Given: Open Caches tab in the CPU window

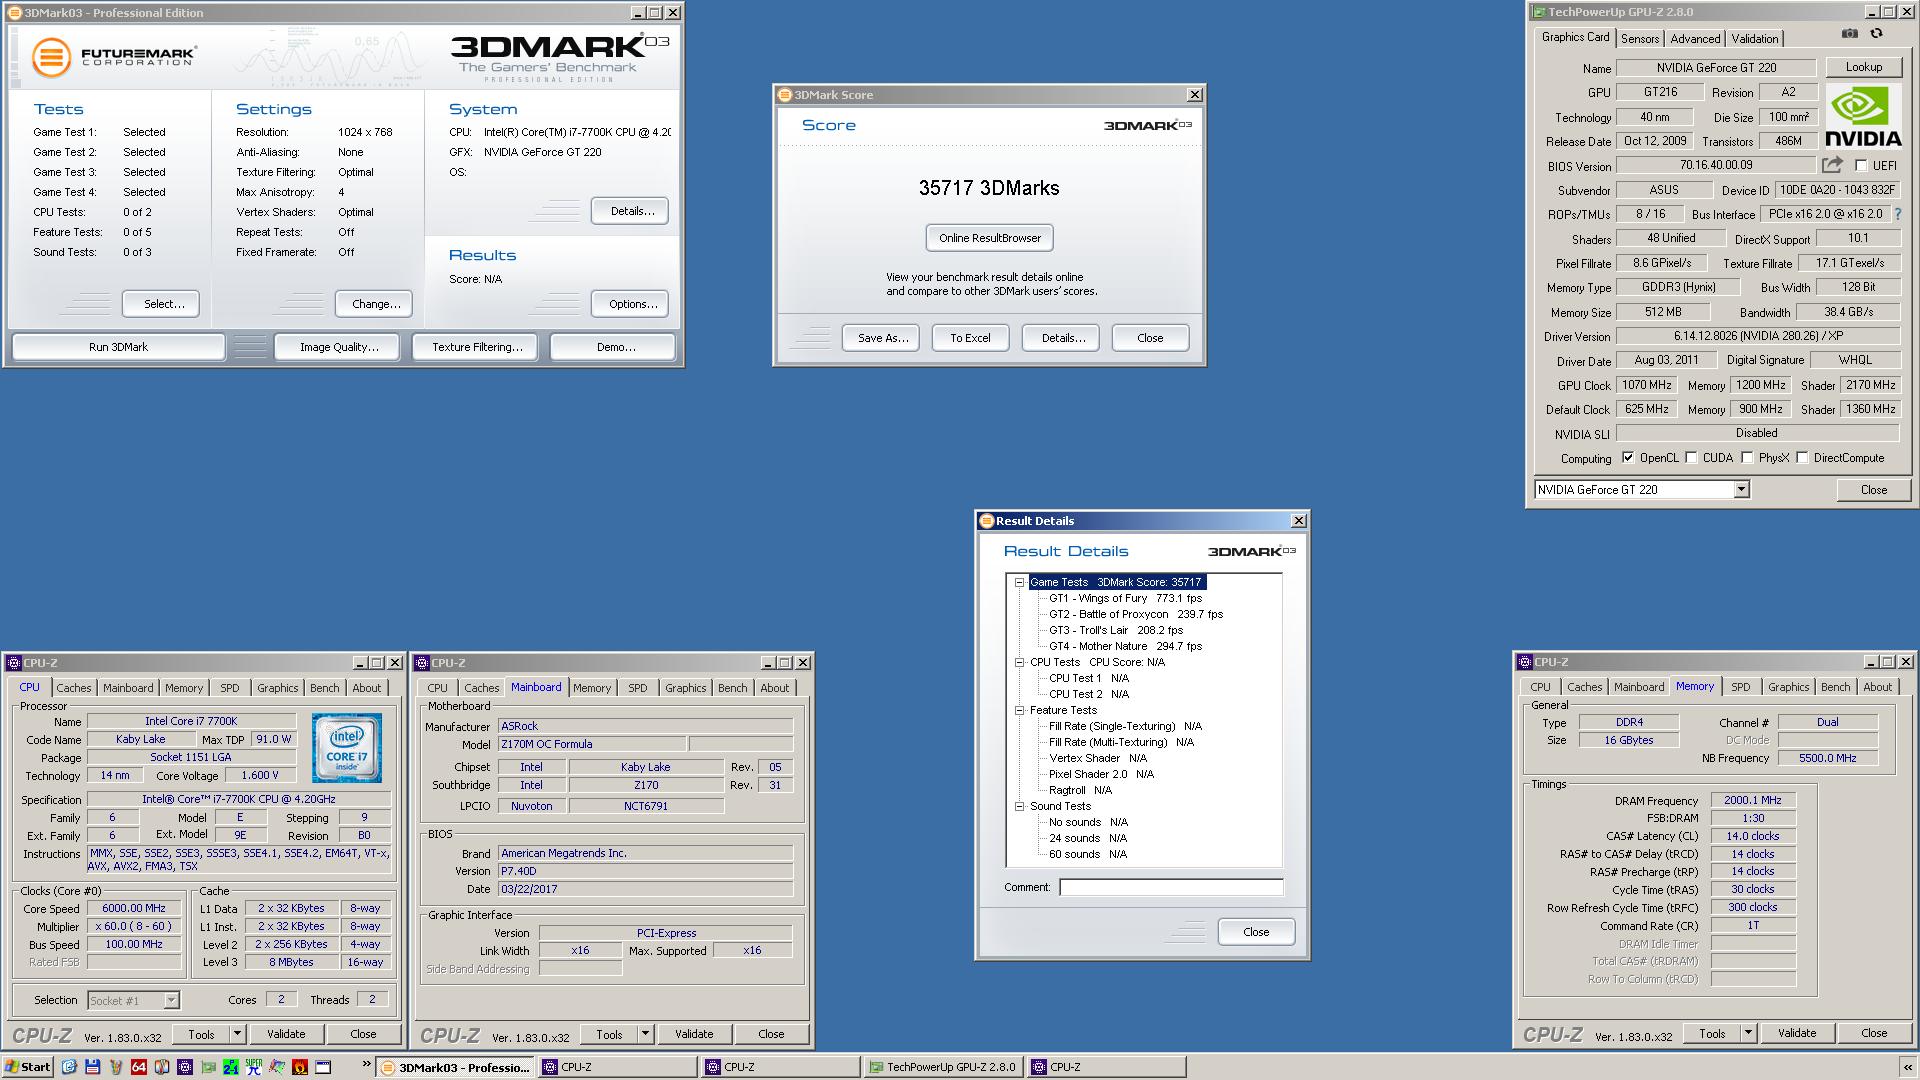Looking at the screenshot, I should [74, 688].
